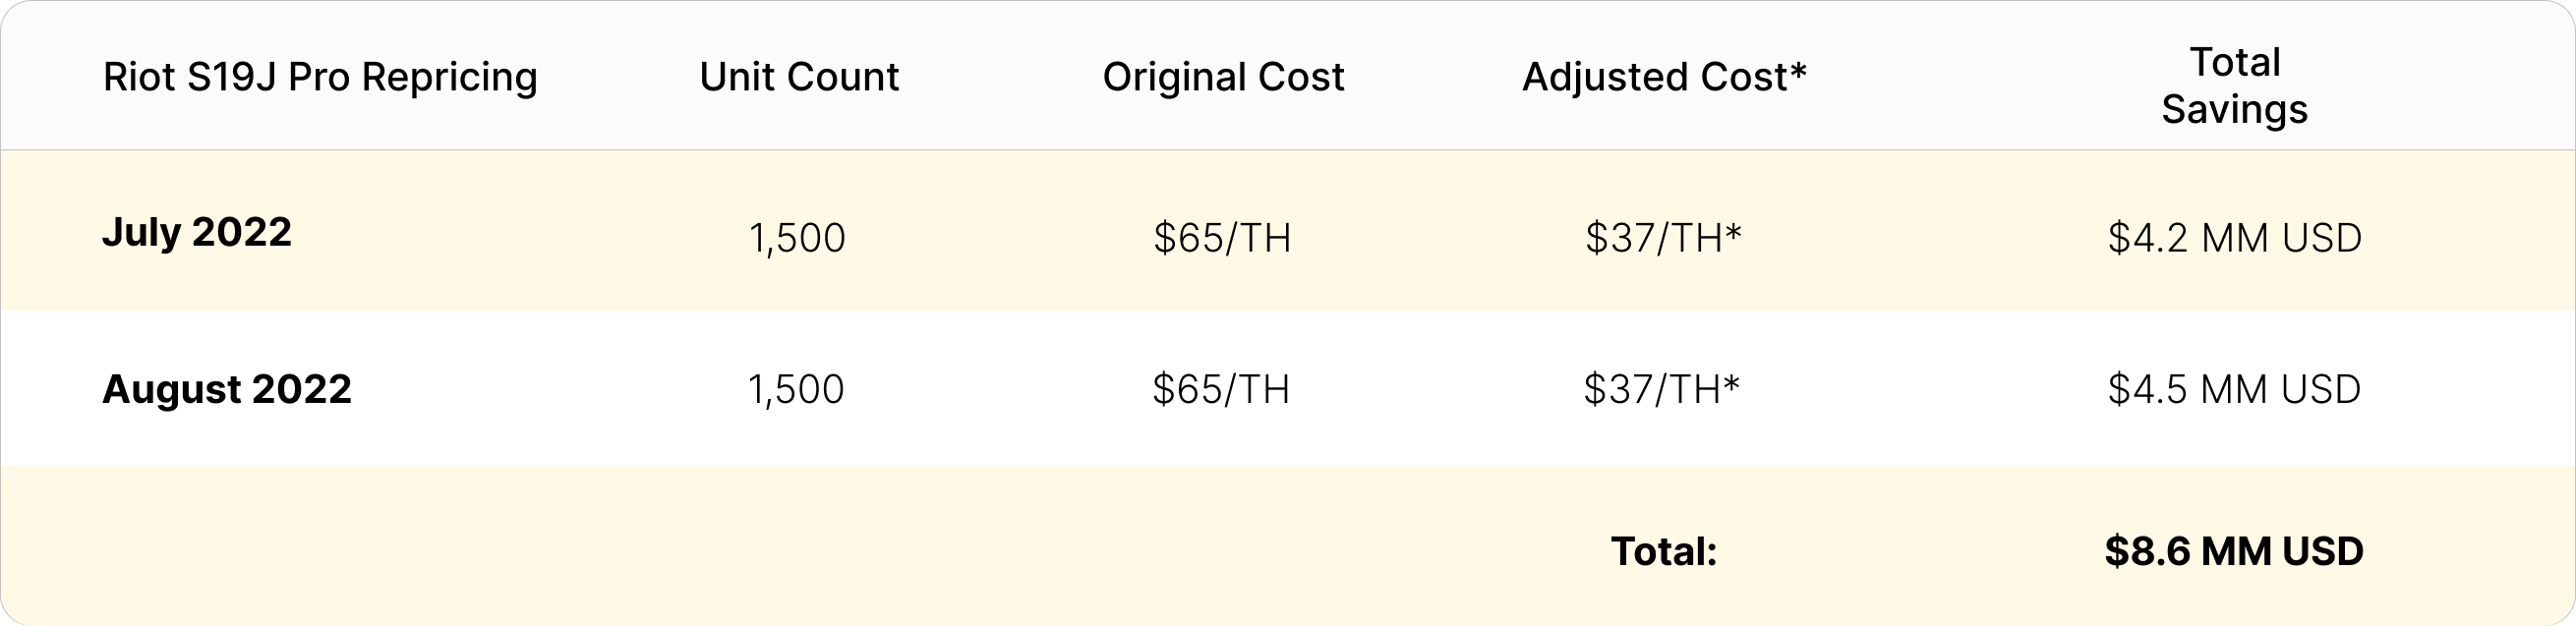Click the August 2022 row label
Viewport: 2576px width, 626px height.
coord(227,389)
